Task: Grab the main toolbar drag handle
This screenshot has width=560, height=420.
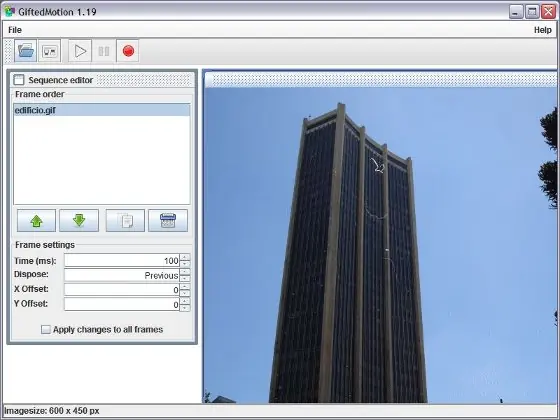Action: 9,51
